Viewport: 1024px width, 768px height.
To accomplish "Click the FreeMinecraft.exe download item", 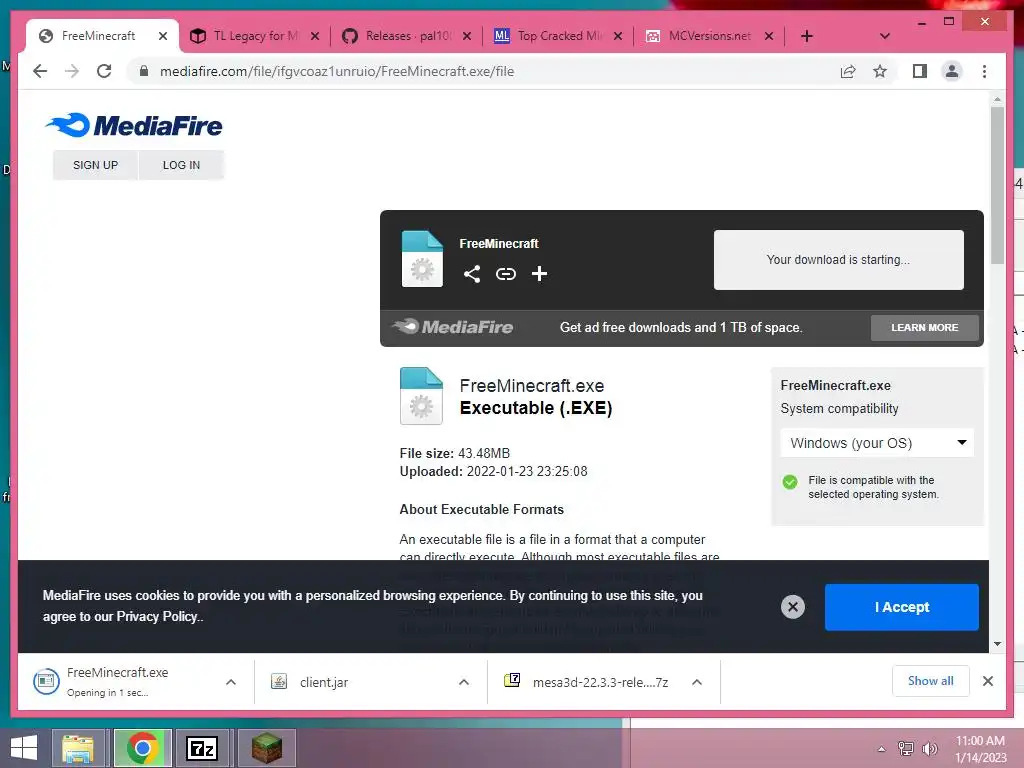I will [118, 682].
